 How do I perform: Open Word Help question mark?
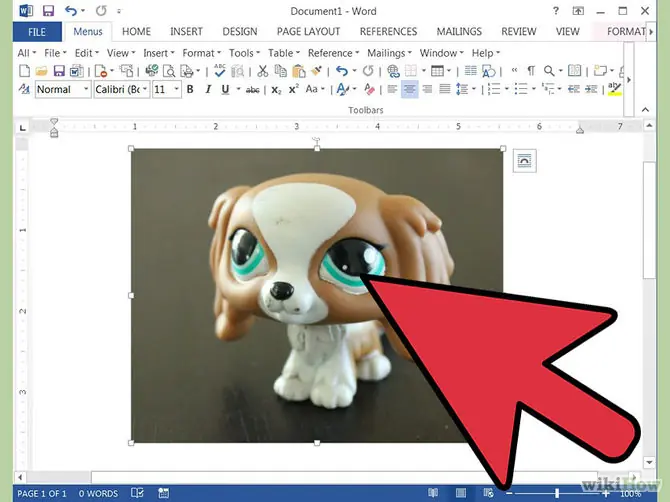coord(555,11)
